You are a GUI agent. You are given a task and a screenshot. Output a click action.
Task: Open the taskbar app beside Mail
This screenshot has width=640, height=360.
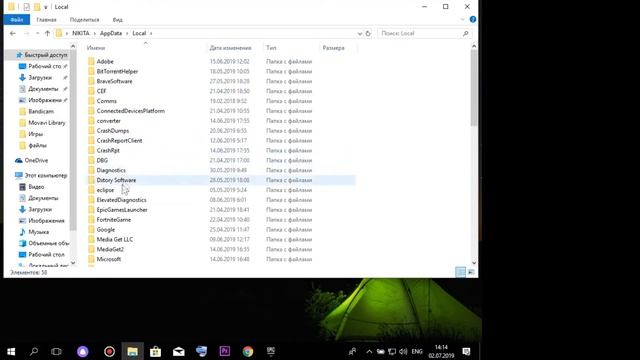(x=202, y=351)
